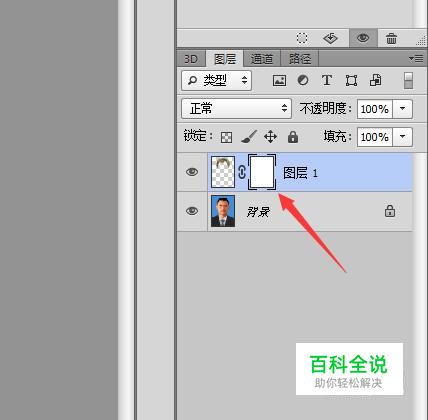The height and width of the screenshot is (420, 428).
Task: Click the 不透明度 100% value field
Action: 375,109
